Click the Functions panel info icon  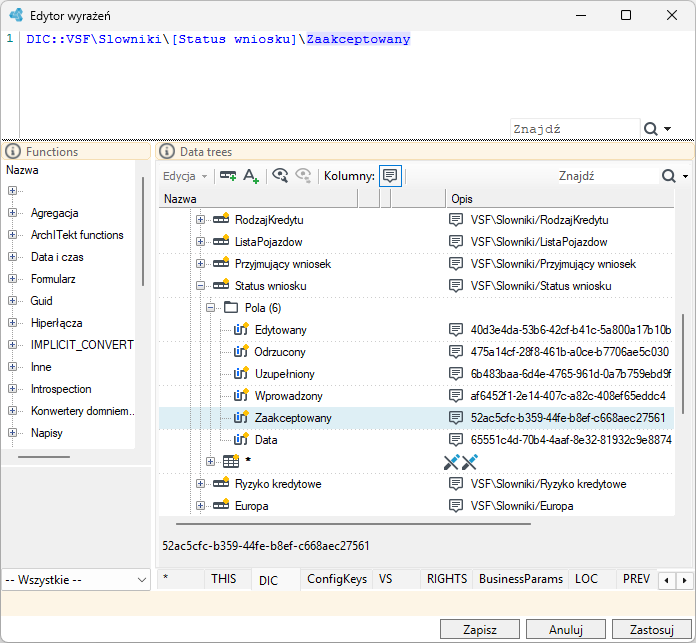[x=13, y=151]
